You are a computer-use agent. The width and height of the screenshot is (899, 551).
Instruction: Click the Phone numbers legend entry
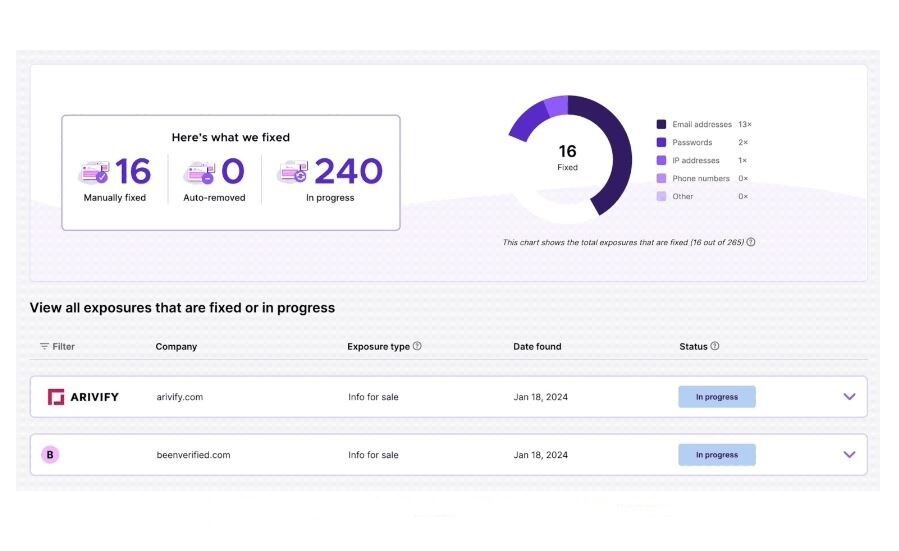(x=700, y=179)
